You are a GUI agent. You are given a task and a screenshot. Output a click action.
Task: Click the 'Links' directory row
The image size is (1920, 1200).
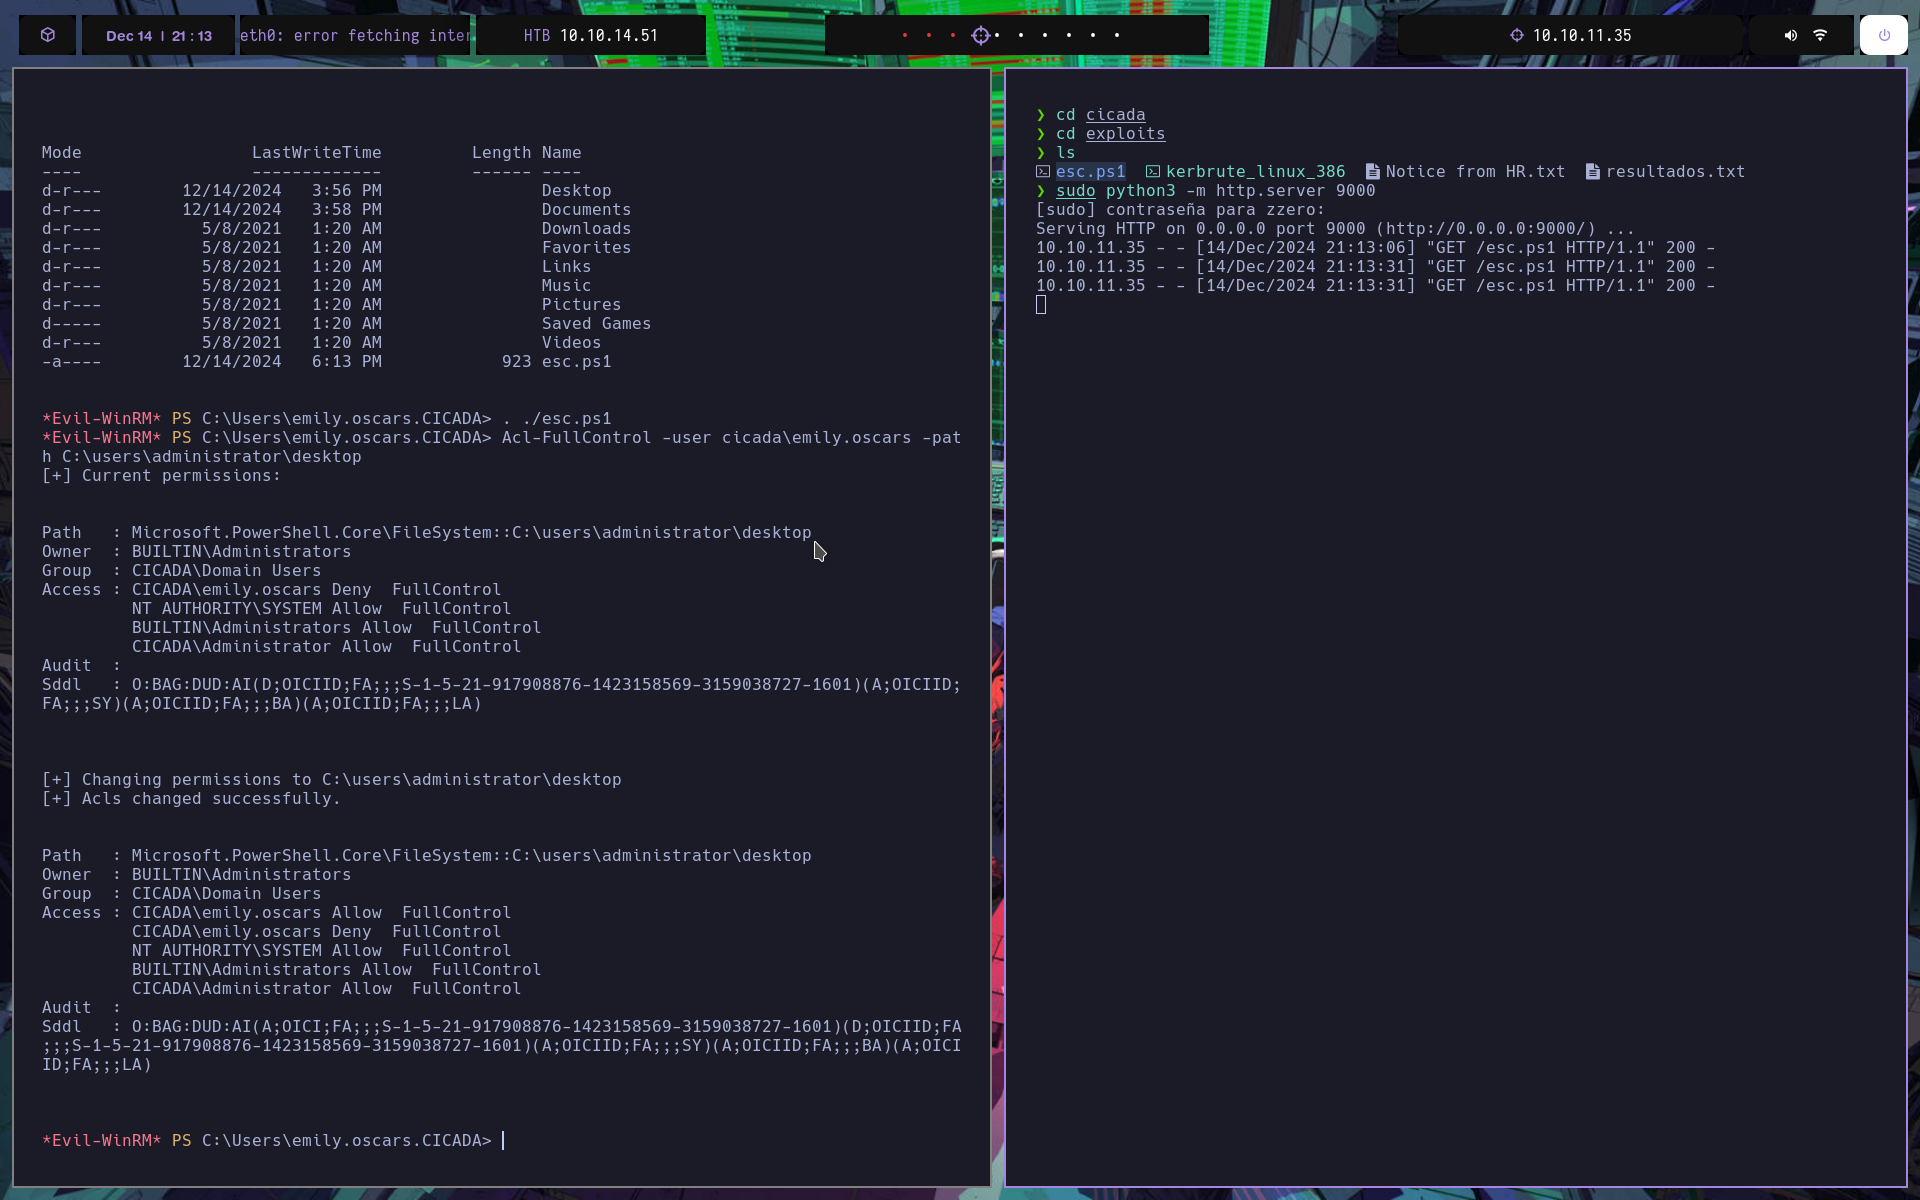[317, 267]
